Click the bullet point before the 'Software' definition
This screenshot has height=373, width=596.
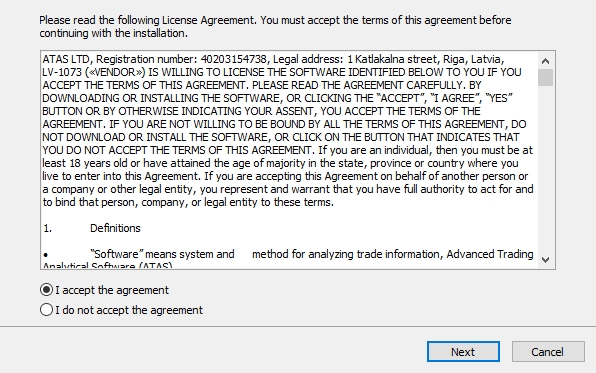point(46,255)
